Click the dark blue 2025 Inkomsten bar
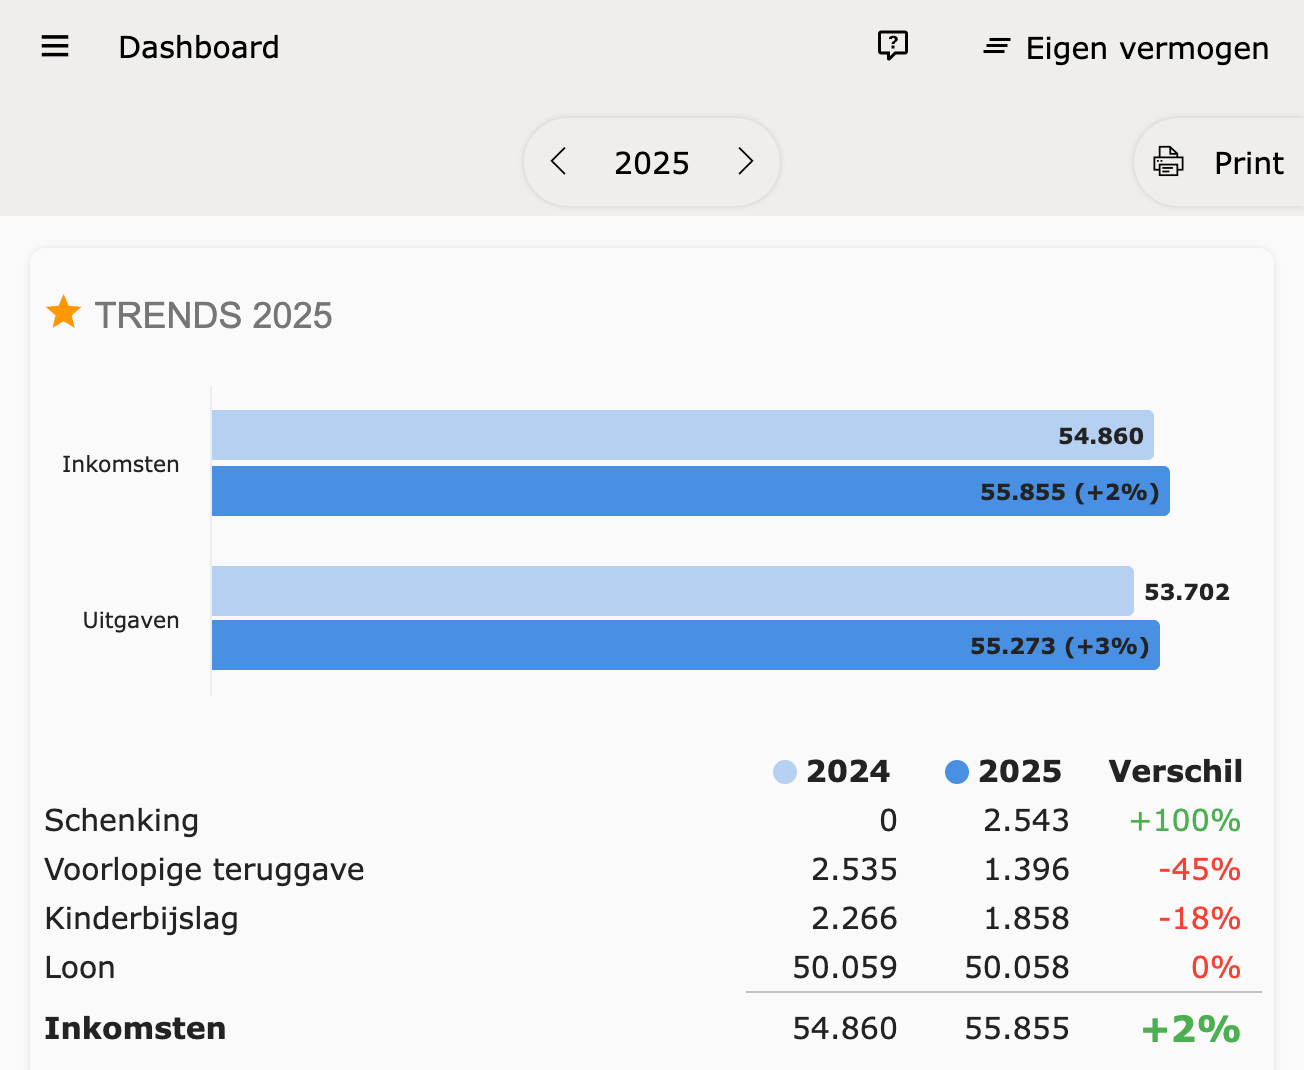Screen dimensions: 1304x1070 pyautogui.click(x=690, y=491)
